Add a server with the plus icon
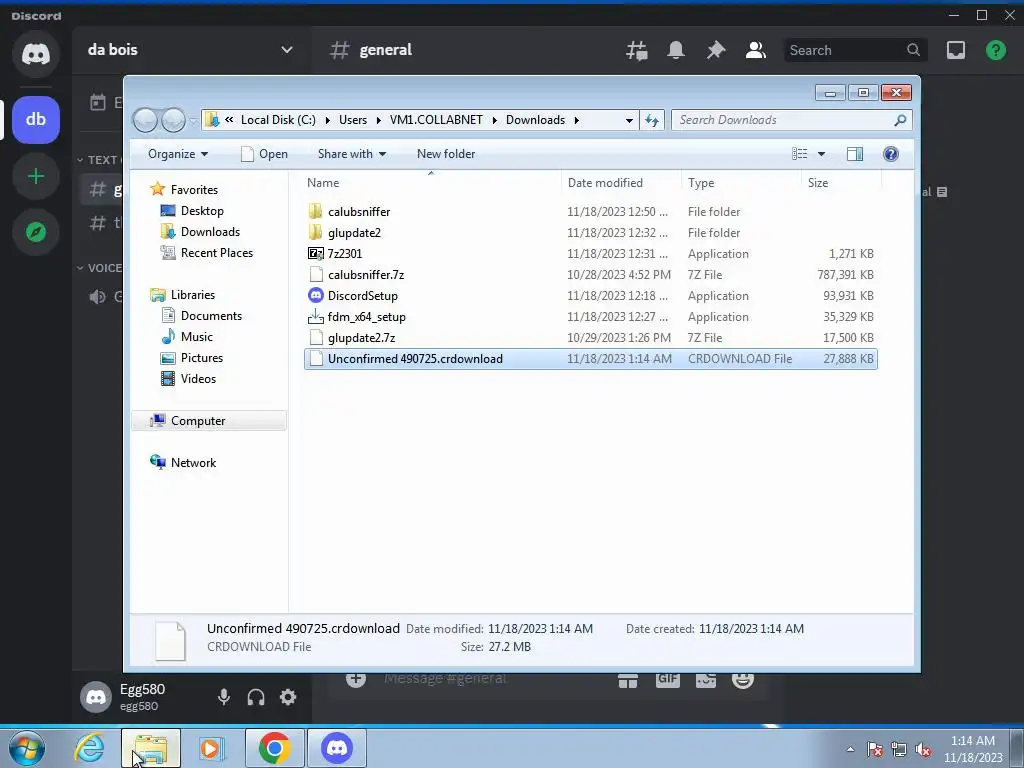The image size is (1024, 768). click(36, 176)
